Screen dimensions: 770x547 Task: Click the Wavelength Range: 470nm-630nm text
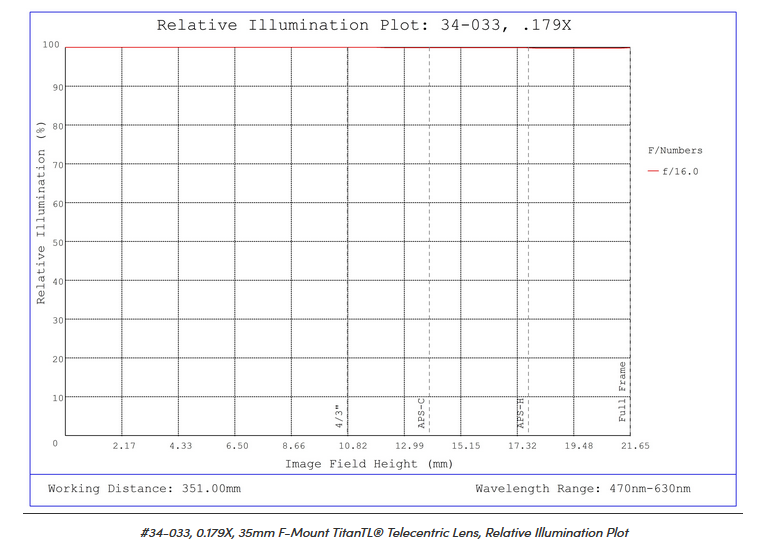tap(582, 489)
